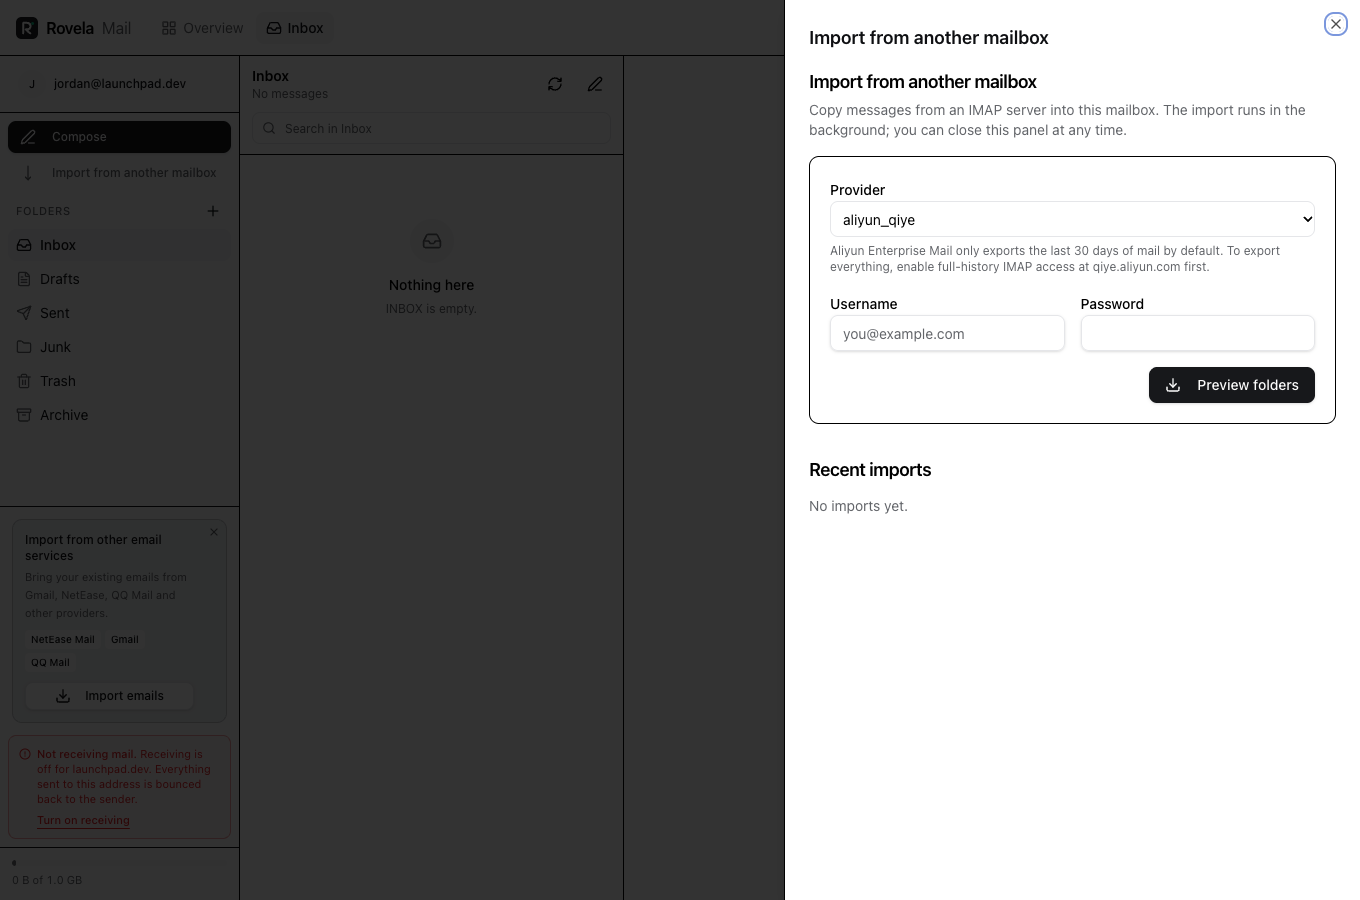Click the Junk folder icon
1360x900 pixels.
coord(24,347)
